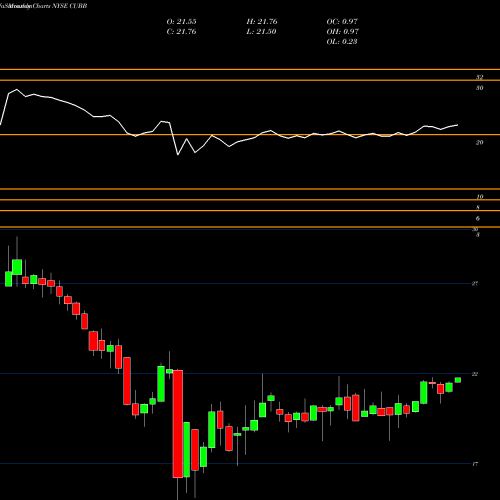The image size is (500, 500).
Task: Click the 32 label on the upper axis
Action: point(479,77)
